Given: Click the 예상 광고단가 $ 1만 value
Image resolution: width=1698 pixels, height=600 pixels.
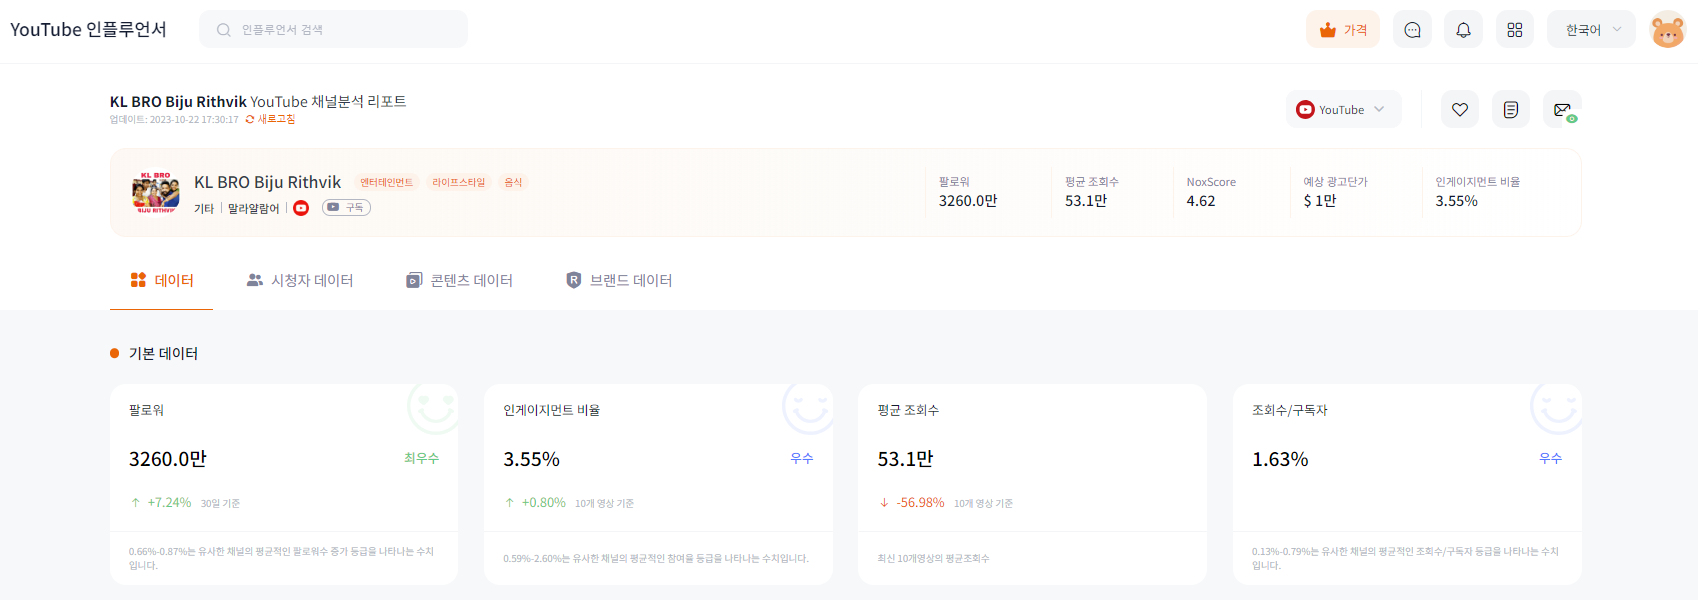Looking at the screenshot, I should click(x=1320, y=201).
